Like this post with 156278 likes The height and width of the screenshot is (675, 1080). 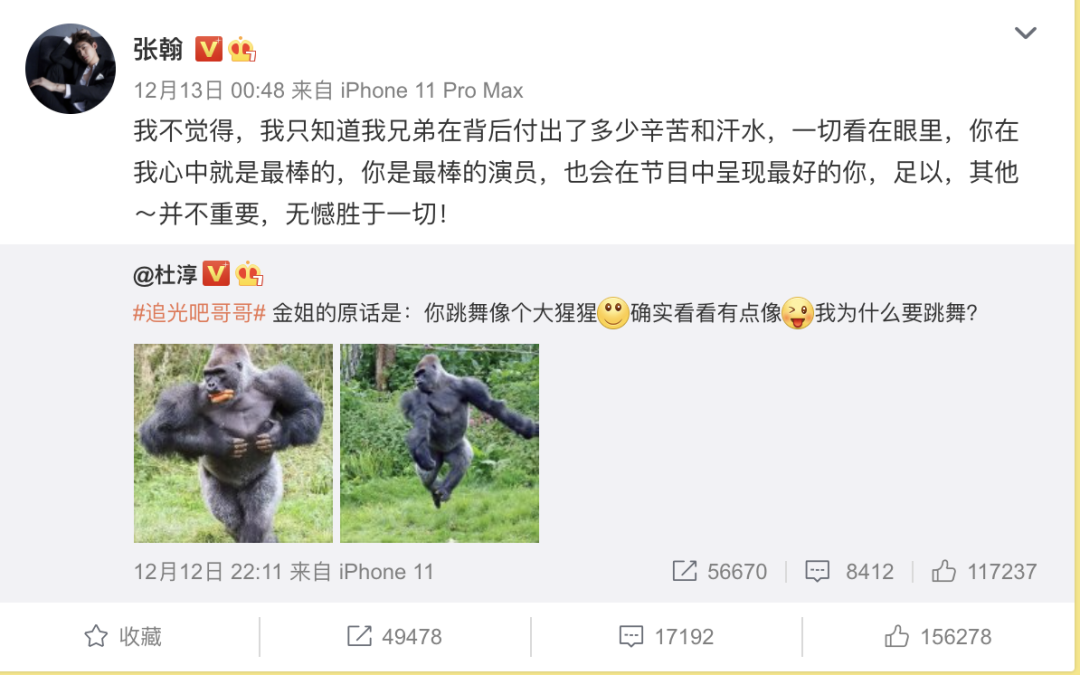click(938, 636)
